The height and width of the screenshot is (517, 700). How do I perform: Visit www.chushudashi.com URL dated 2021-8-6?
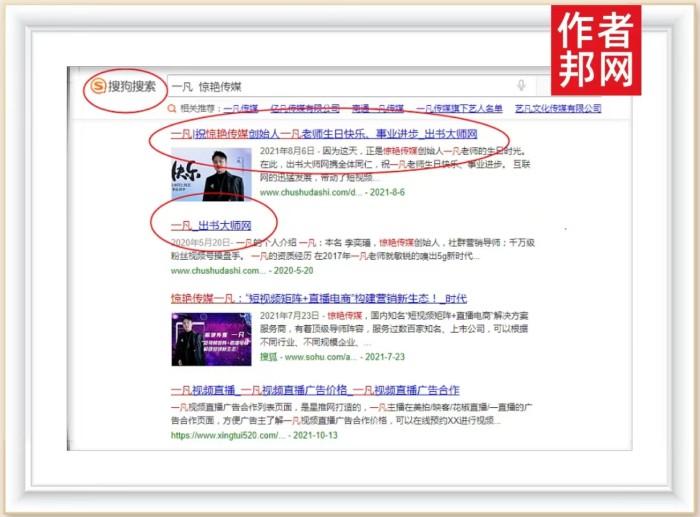point(310,192)
